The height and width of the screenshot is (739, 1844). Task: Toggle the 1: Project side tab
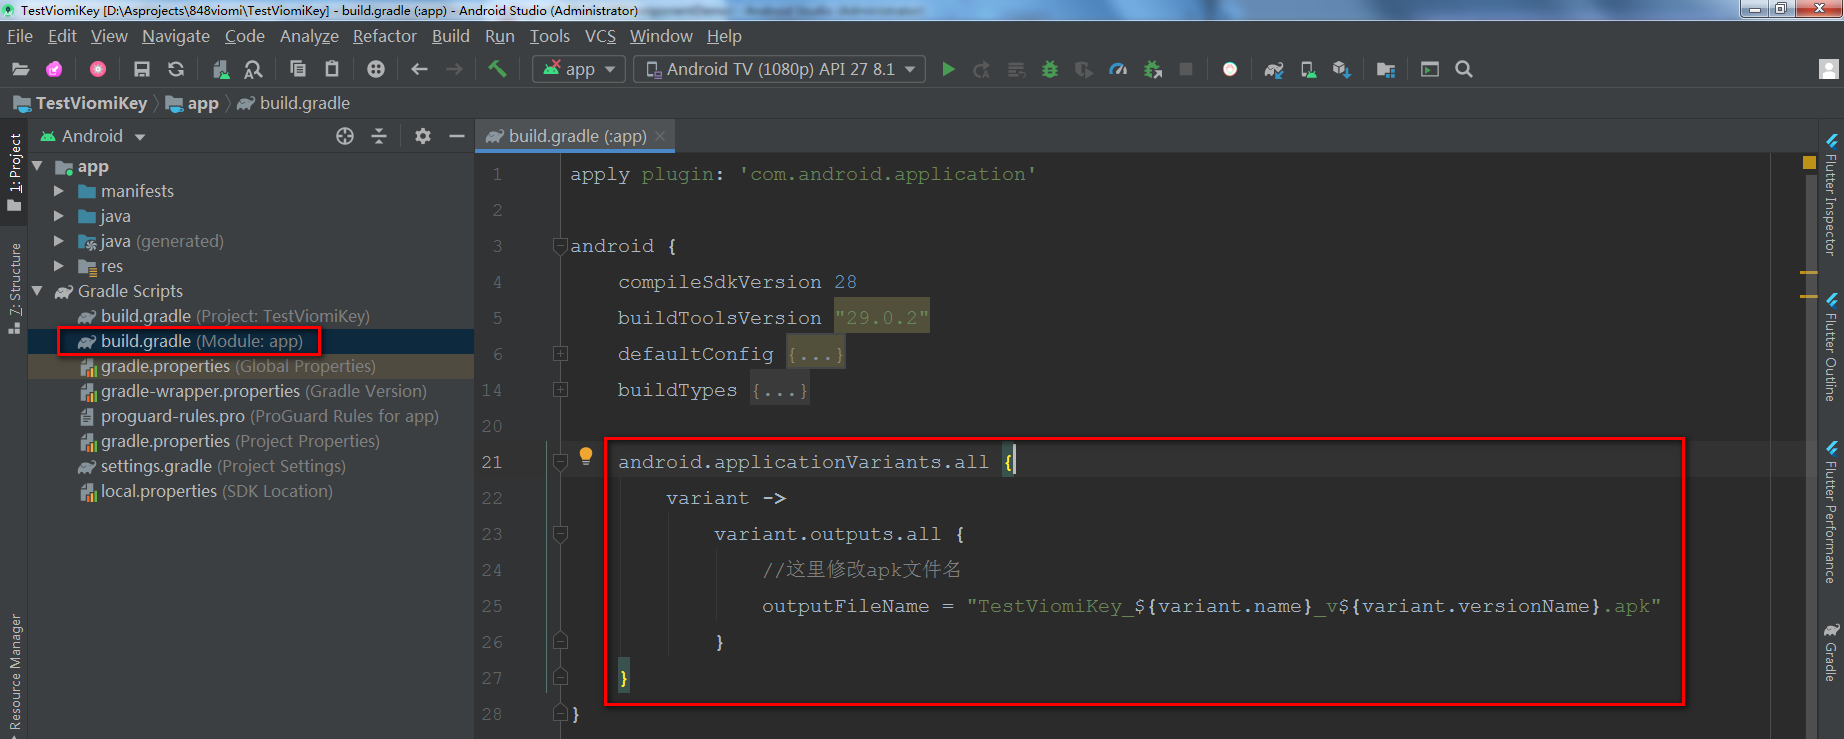coord(14,172)
